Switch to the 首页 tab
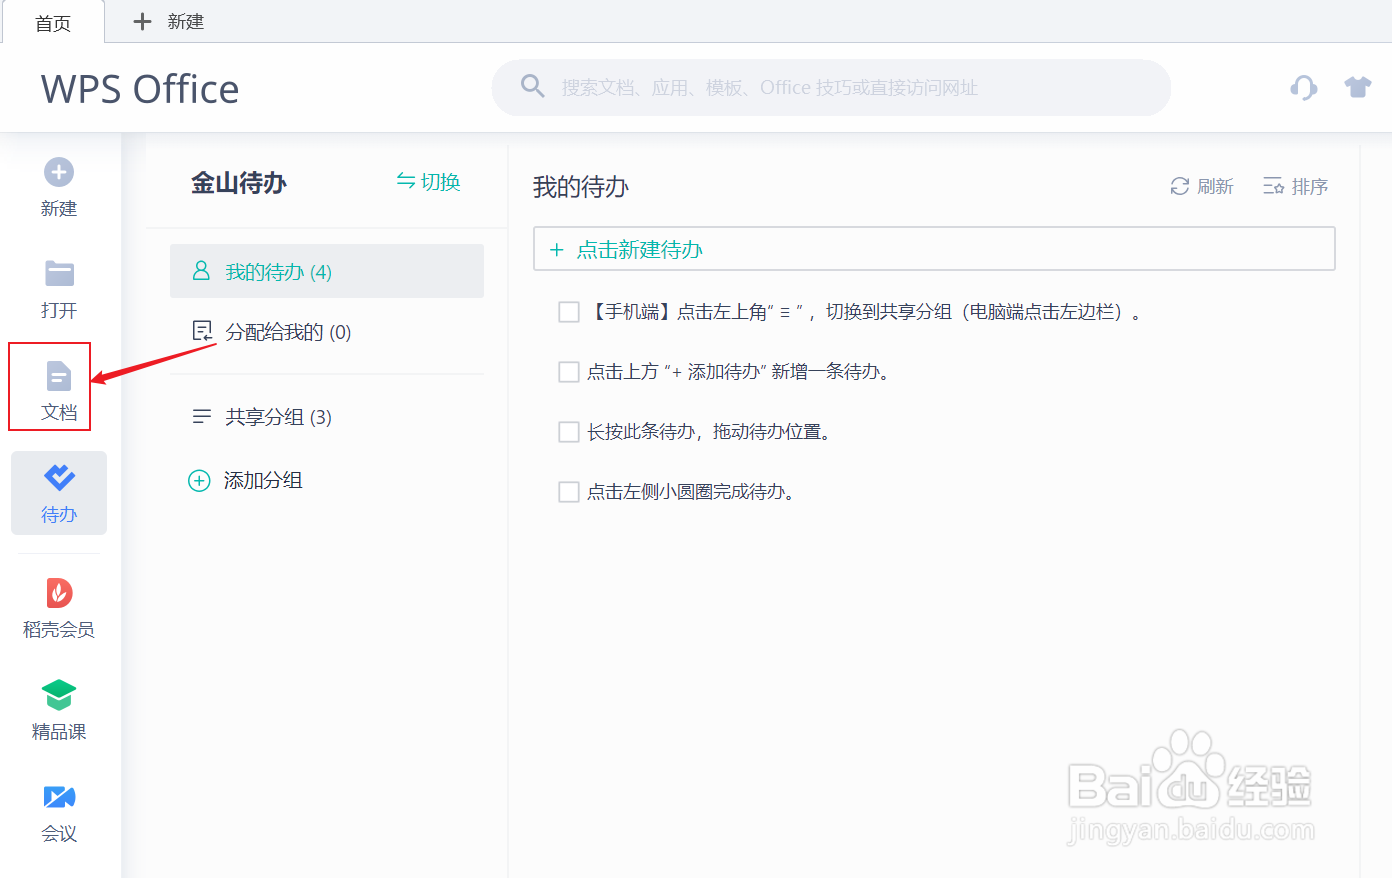The width and height of the screenshot is (1392, 878). (54, 21)
